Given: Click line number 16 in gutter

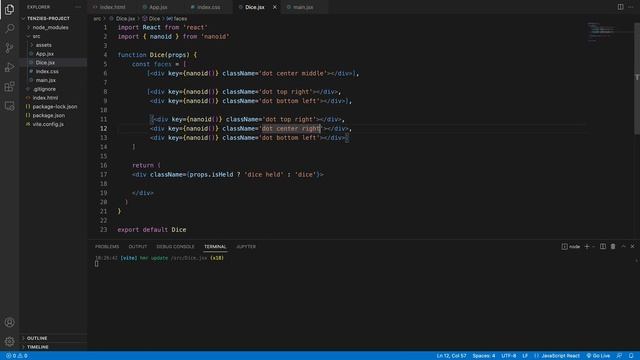Looking at the screenshot, I should coord(104,165).
